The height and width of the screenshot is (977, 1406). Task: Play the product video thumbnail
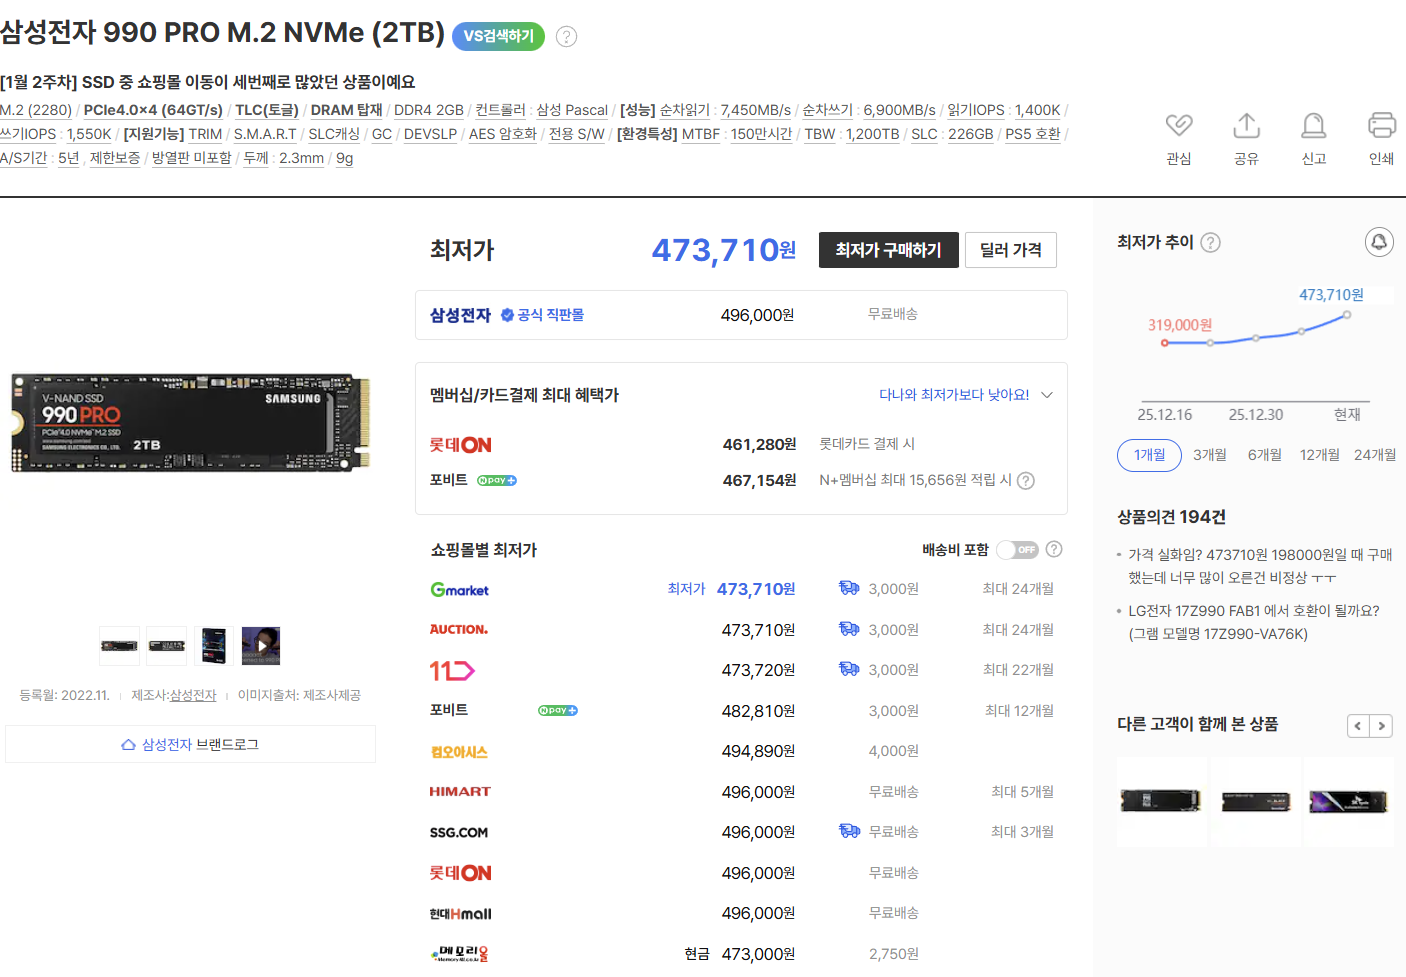point(260,645)
